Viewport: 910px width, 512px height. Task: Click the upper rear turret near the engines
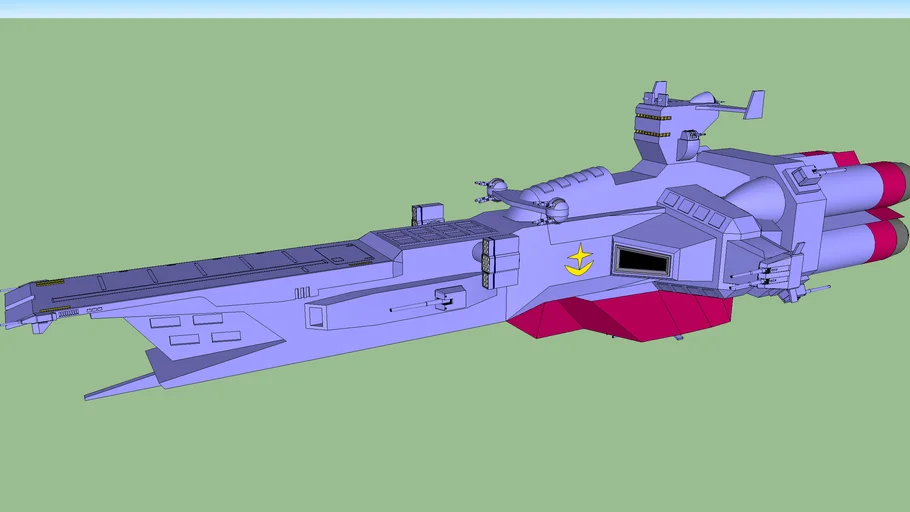click(x=805, y=175)
